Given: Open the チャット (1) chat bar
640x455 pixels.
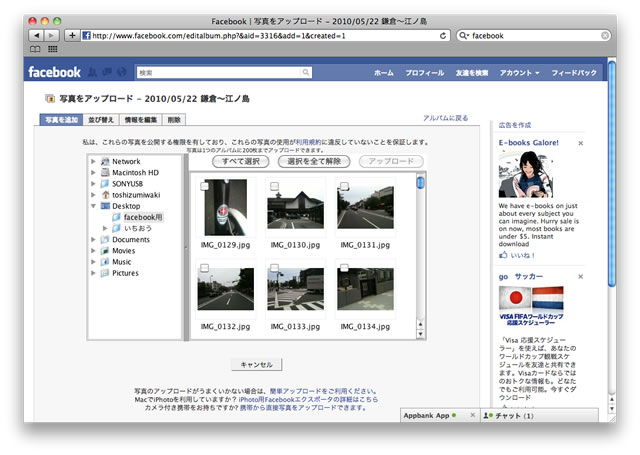Looking at the screenshot, I should [x=539, y=415].
